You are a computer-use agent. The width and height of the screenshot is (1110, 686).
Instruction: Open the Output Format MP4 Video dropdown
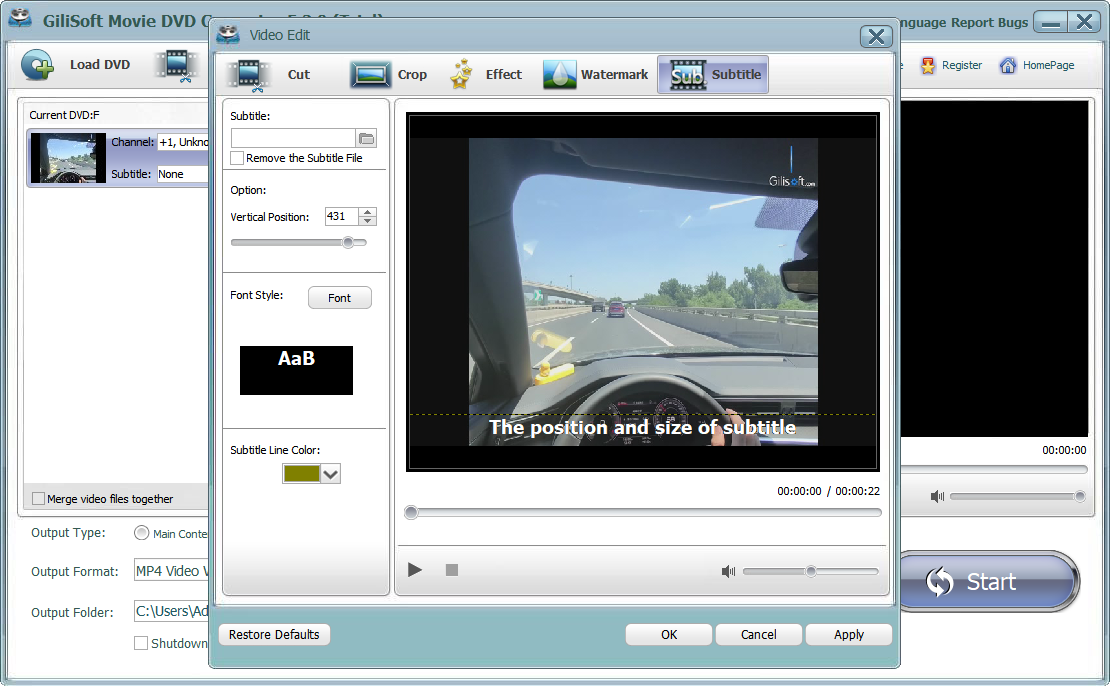click(x=171, y=571)
